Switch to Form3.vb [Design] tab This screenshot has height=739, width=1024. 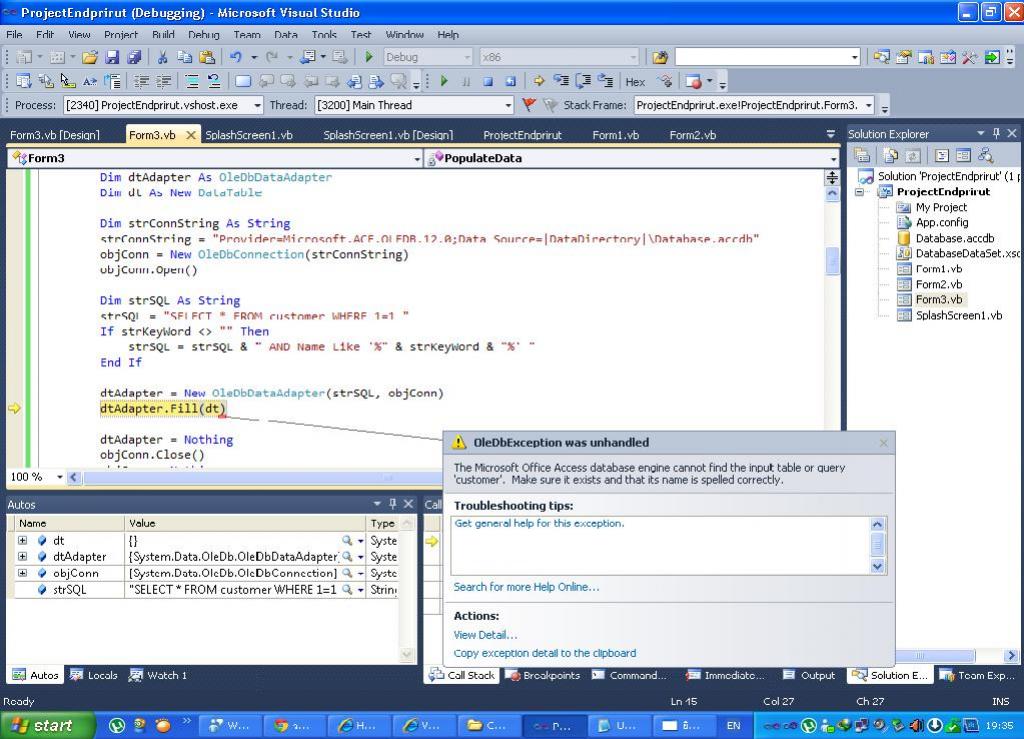(55, 135)
